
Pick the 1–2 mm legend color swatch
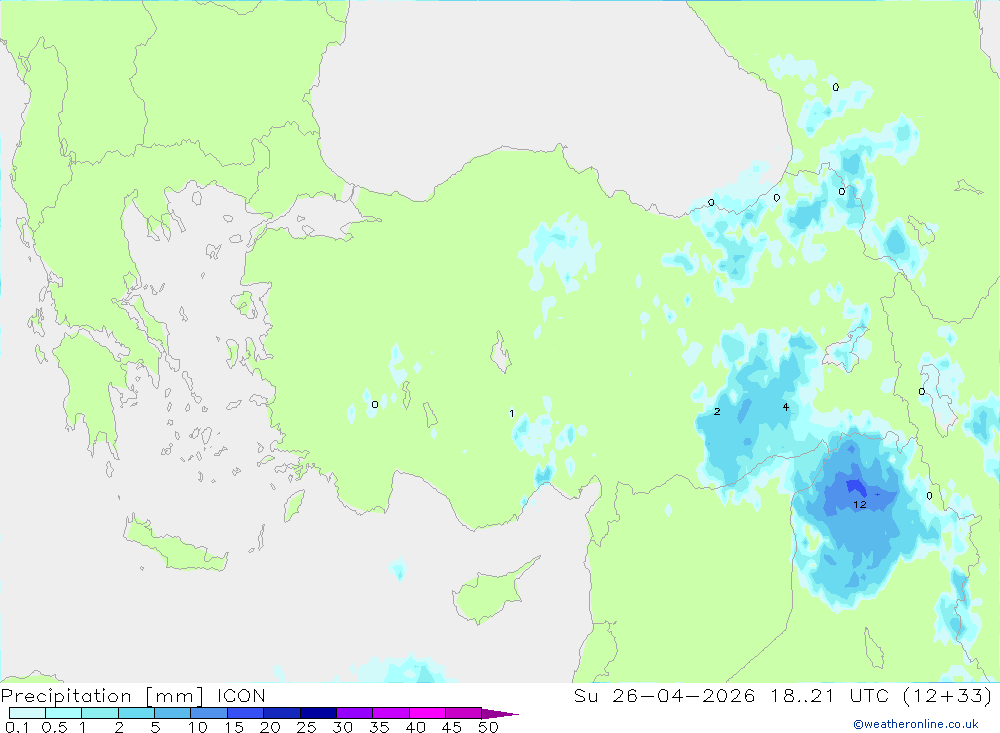point(99,713)
